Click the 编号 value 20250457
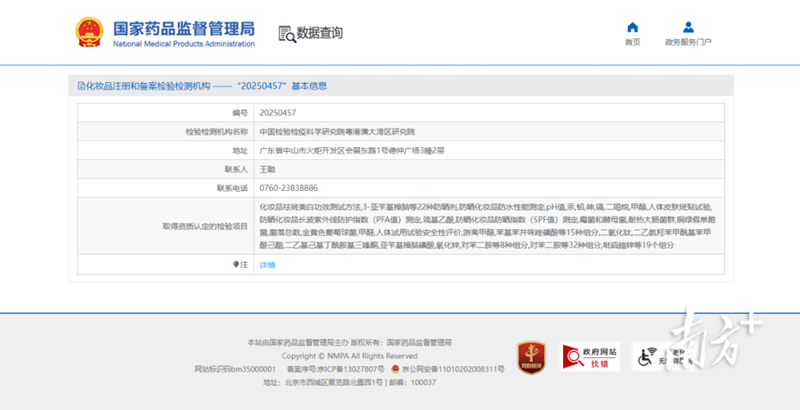Viewport: 800px width, 410px height. pos(277,113)
